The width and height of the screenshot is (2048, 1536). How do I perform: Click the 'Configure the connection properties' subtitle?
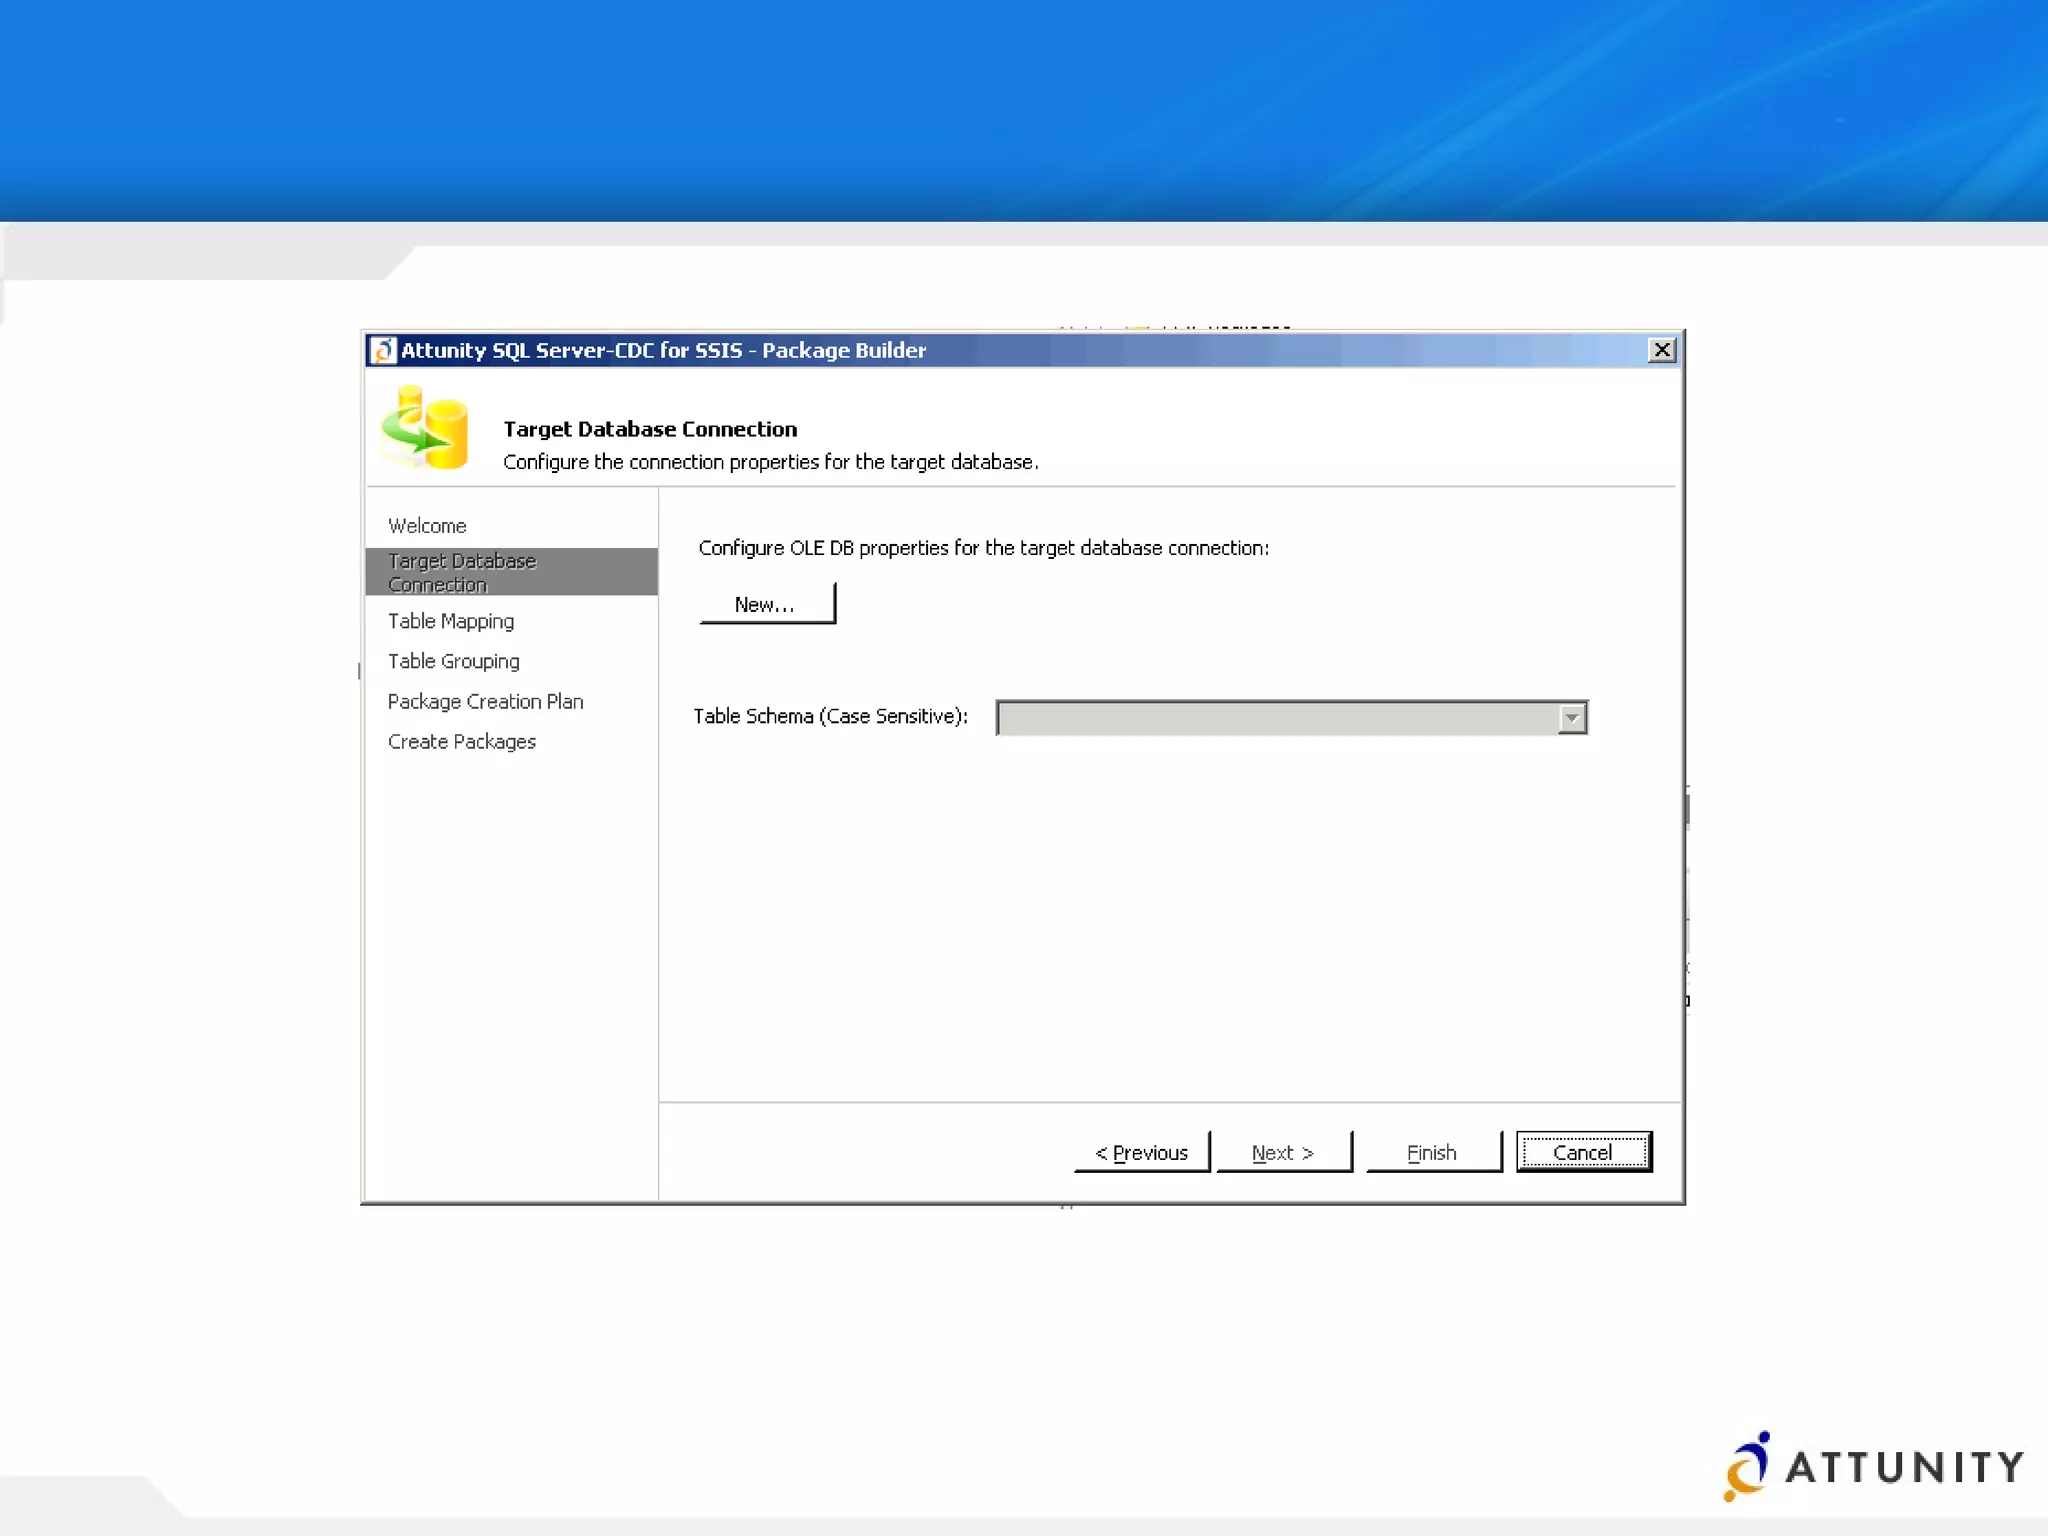click(771, 462)
